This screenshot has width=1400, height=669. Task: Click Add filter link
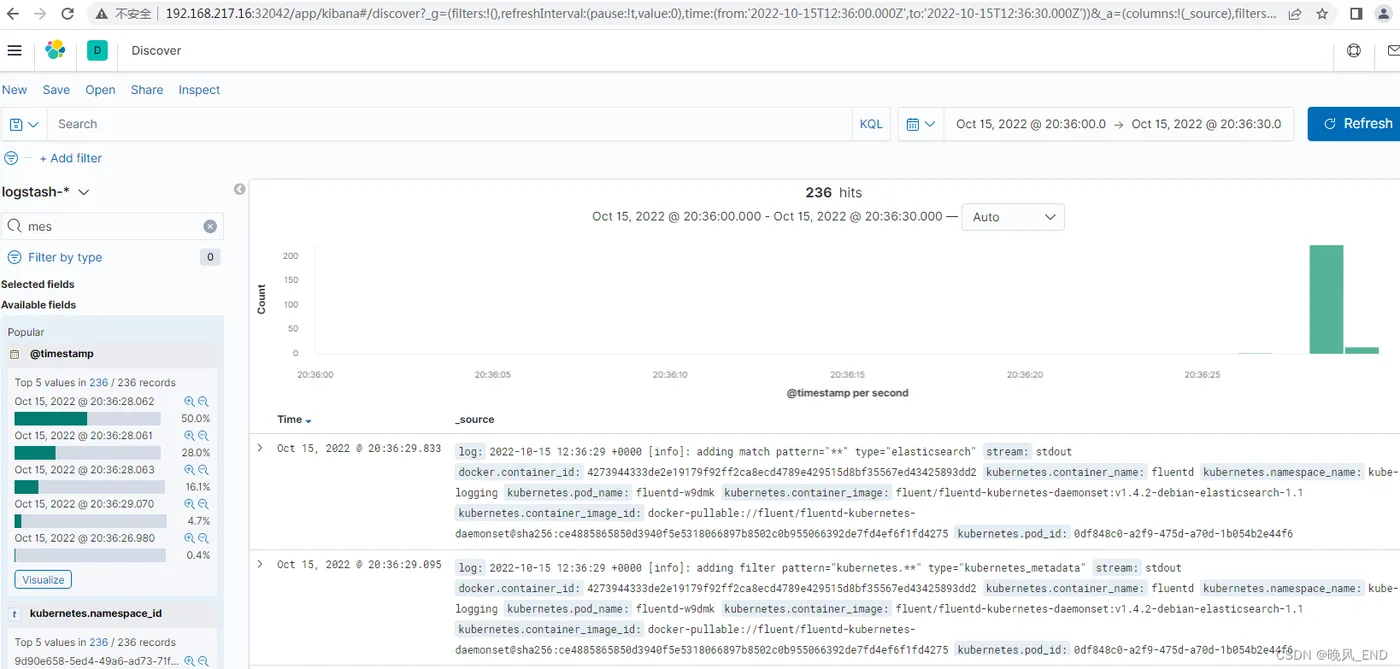[x=70, y=158]
